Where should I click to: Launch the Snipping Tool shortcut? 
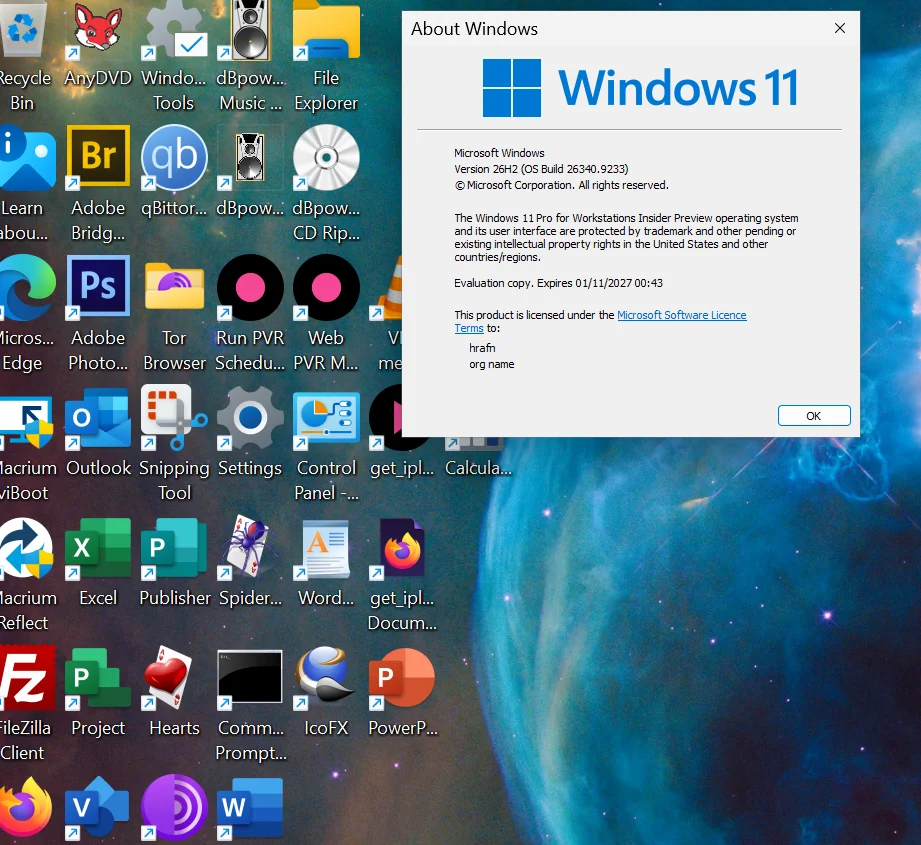click(174, 418)
